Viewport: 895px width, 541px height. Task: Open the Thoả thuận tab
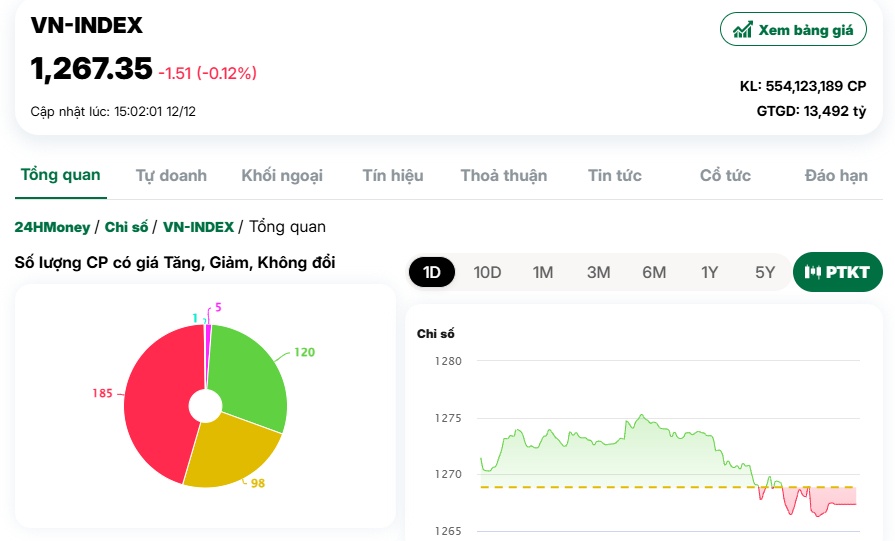pyautogui.click(x=503, y=175)
